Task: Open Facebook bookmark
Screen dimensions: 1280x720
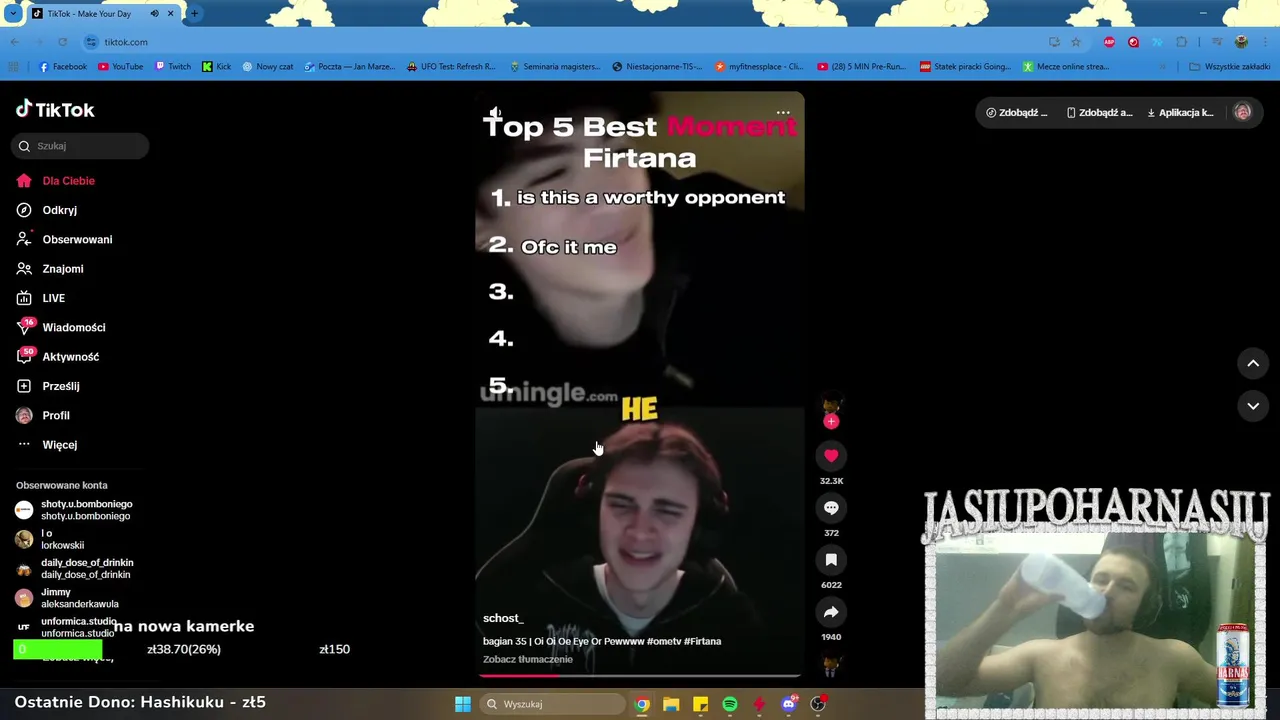Action: click(x=62, y=67)
